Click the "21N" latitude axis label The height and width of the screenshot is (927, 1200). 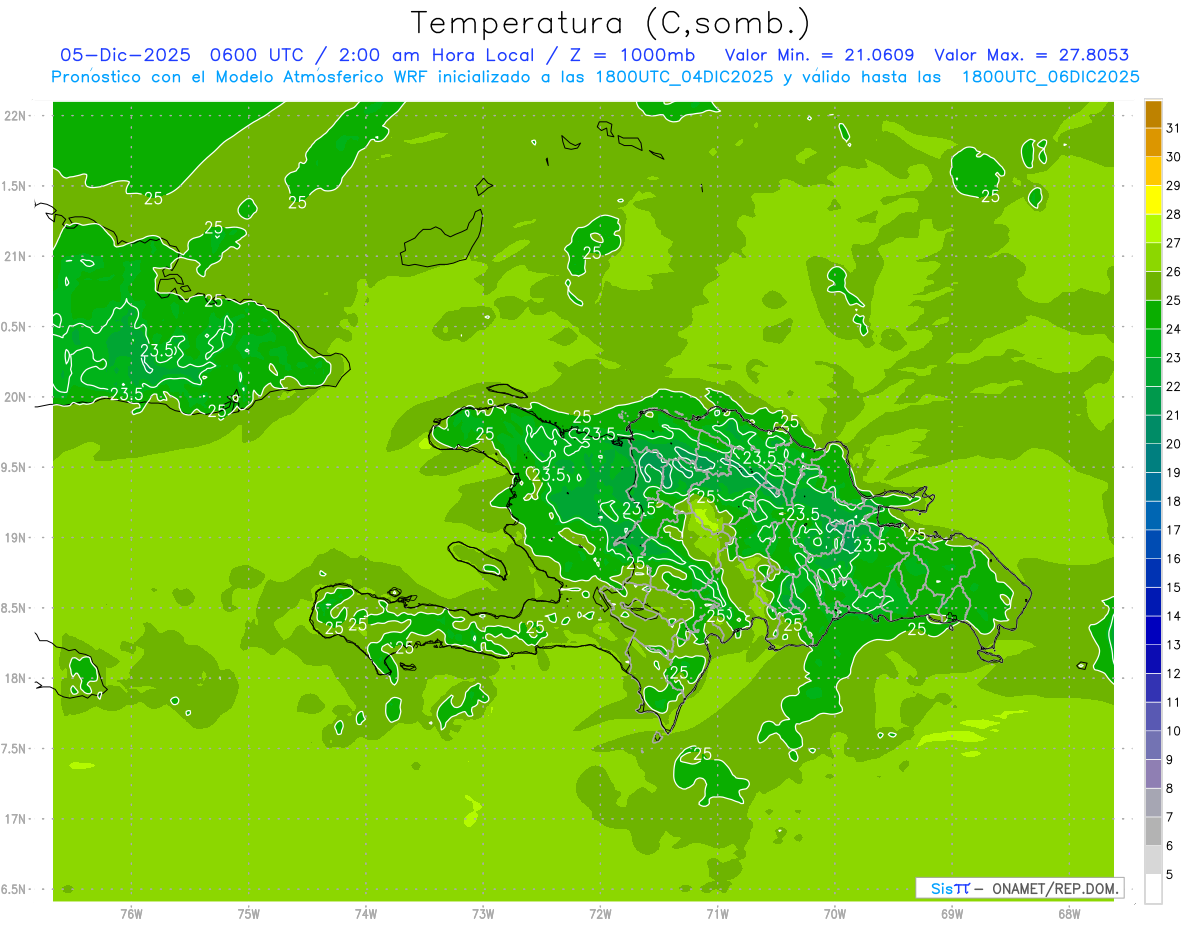15,256
